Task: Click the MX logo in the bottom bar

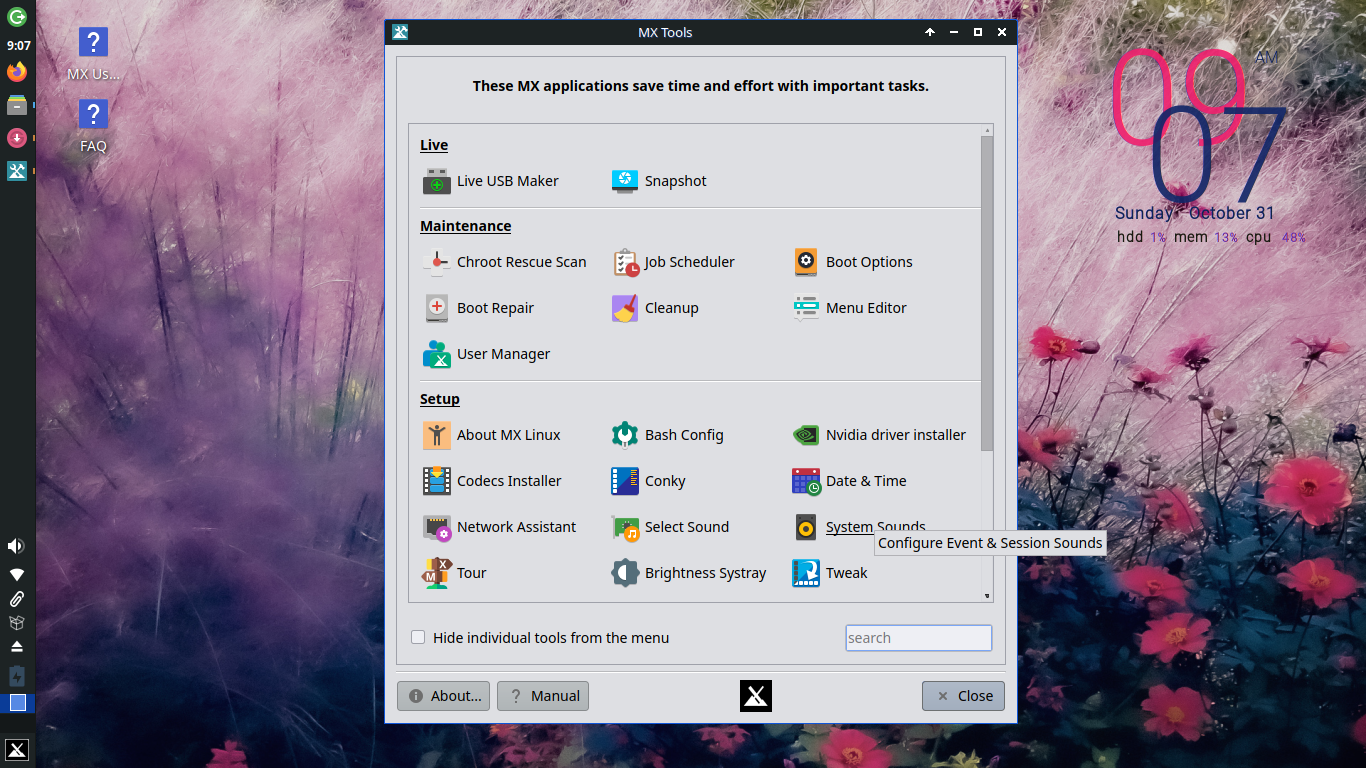Action: (756, 696)
